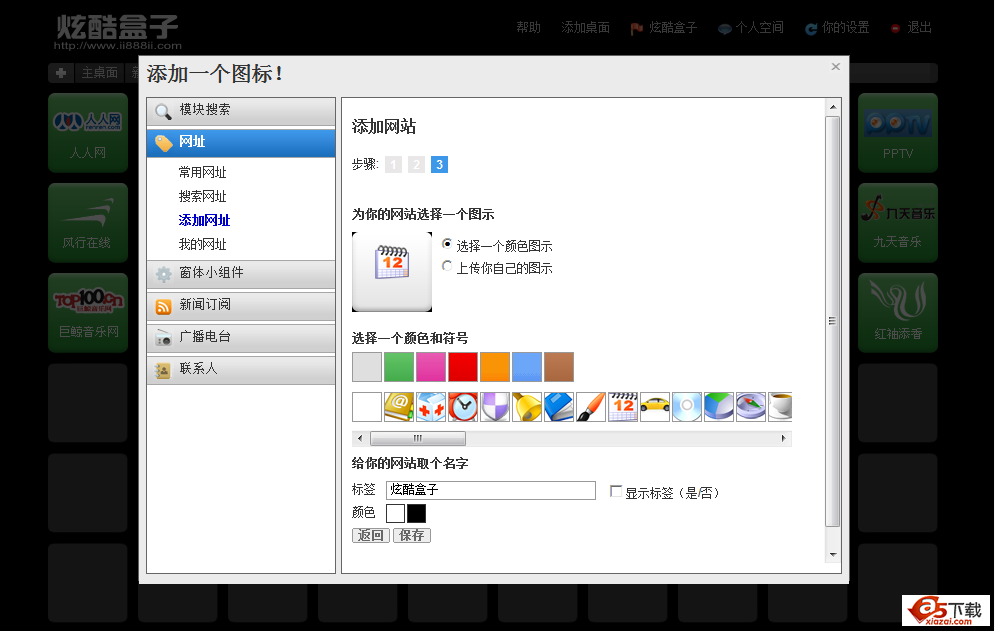Pick the orange background color swatch
The width and height of the screenshot is (995, 631).
coord(495,367)
